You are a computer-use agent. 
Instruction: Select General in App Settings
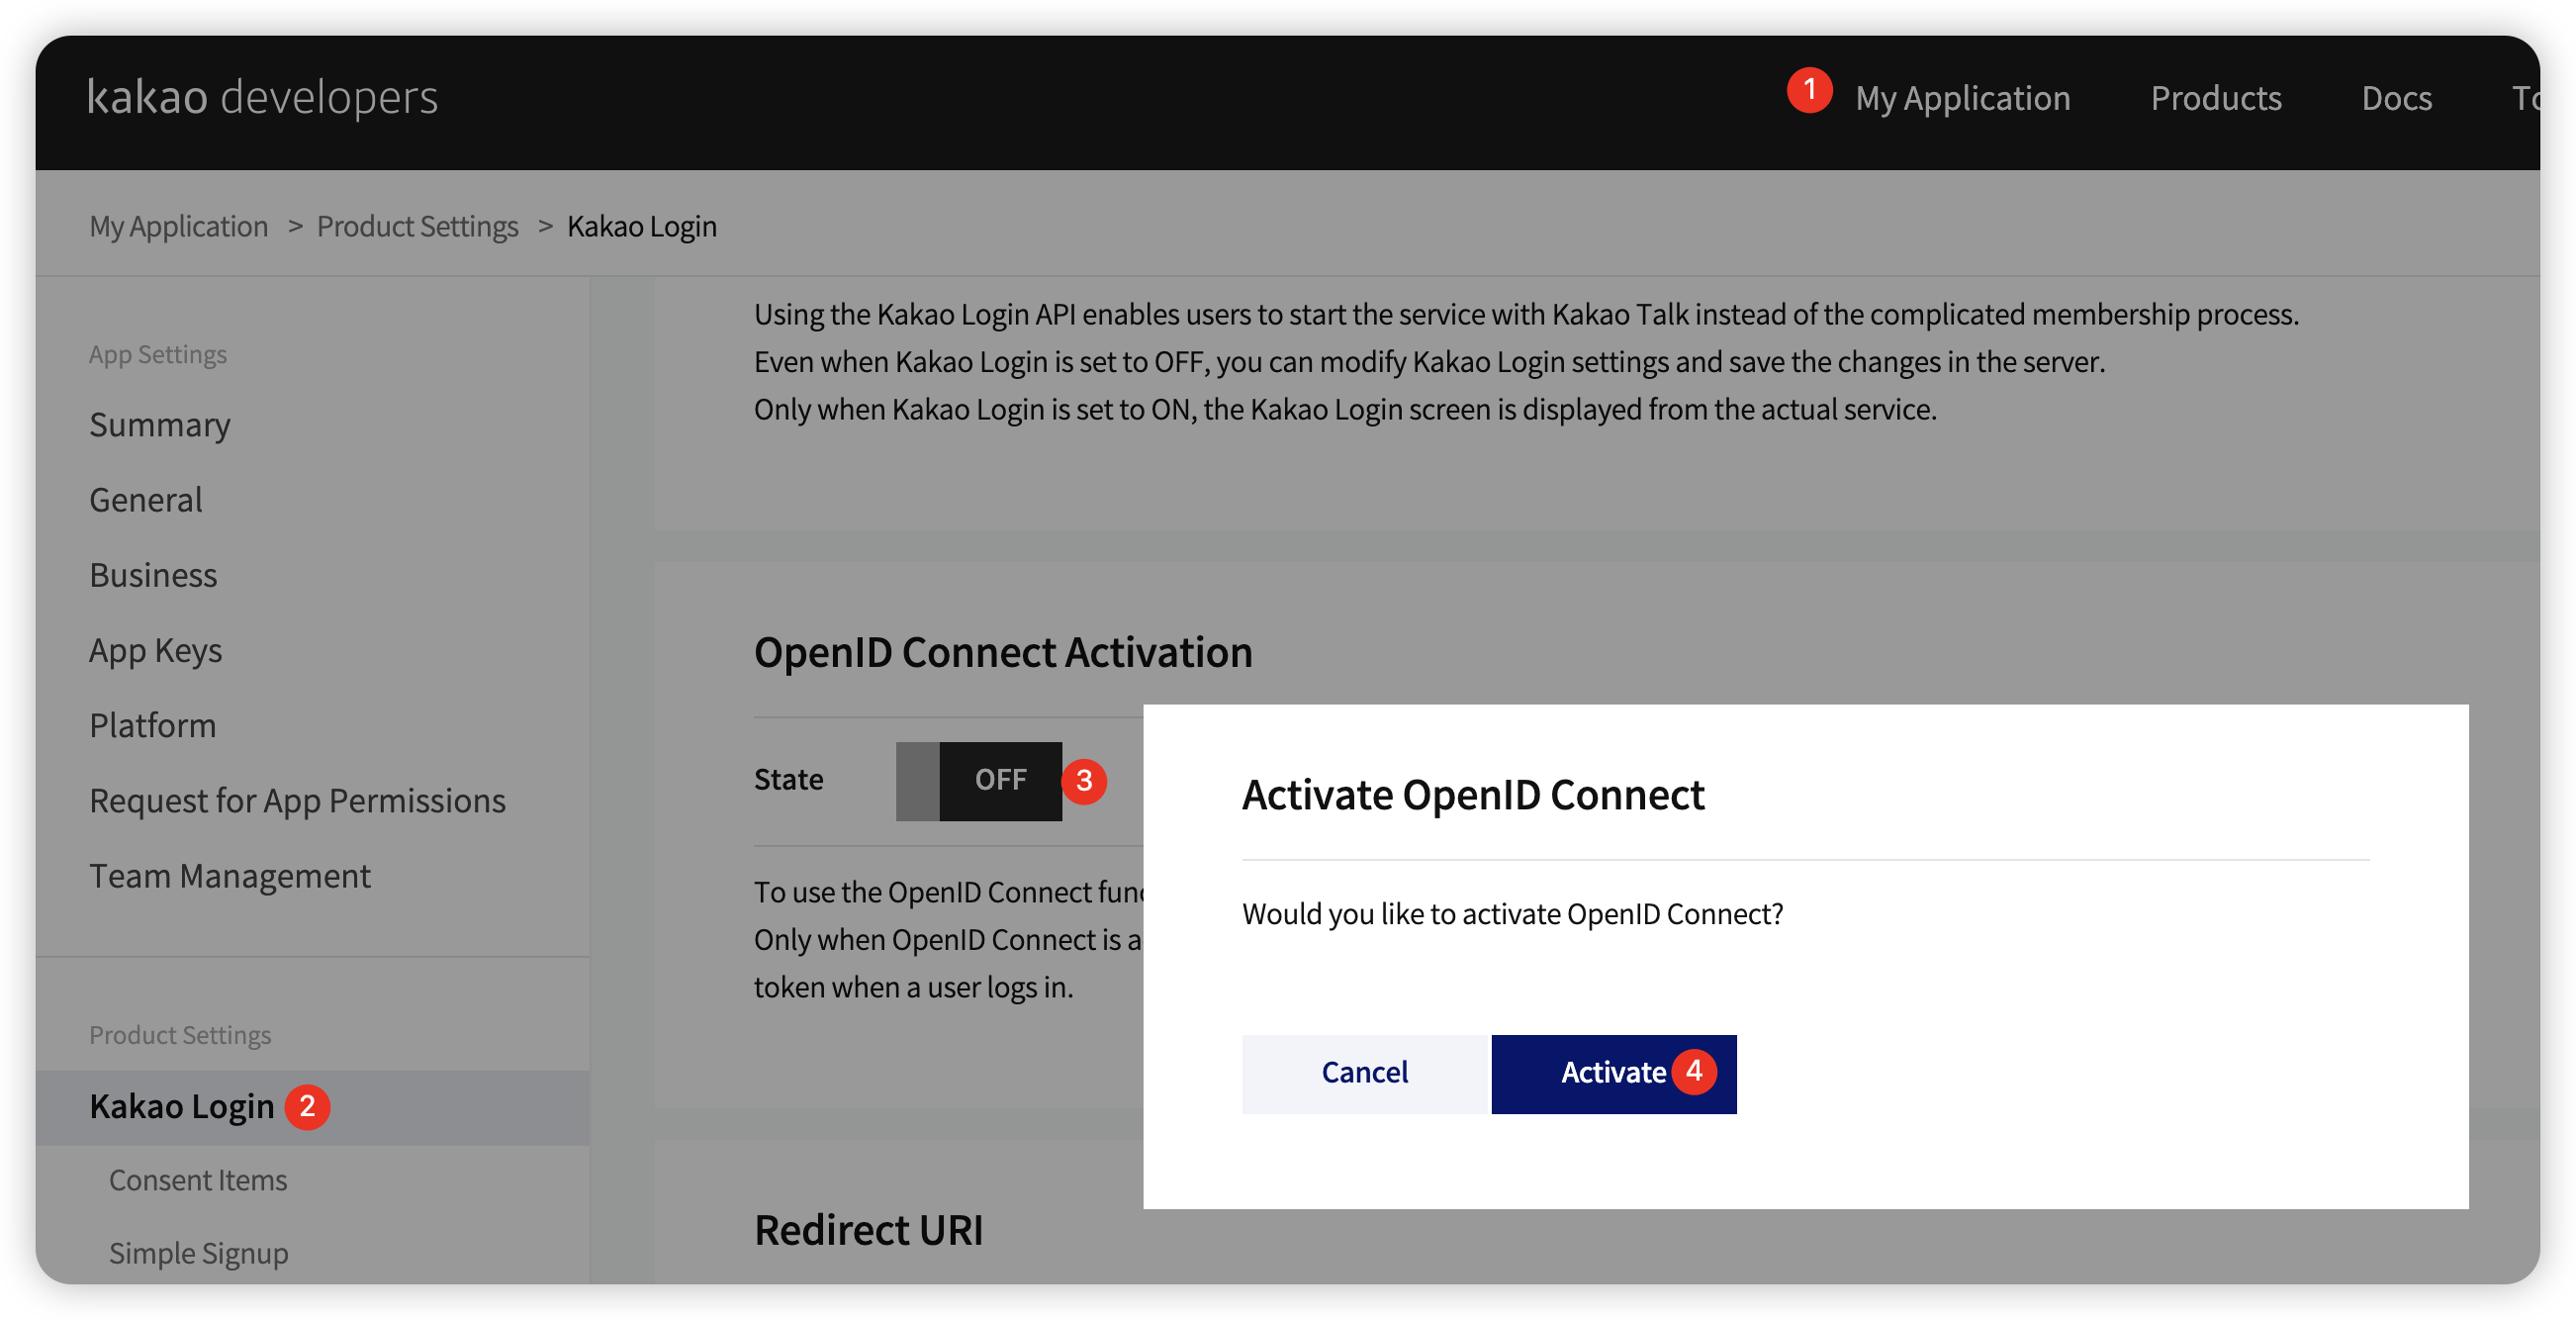[x=146, y=500]
